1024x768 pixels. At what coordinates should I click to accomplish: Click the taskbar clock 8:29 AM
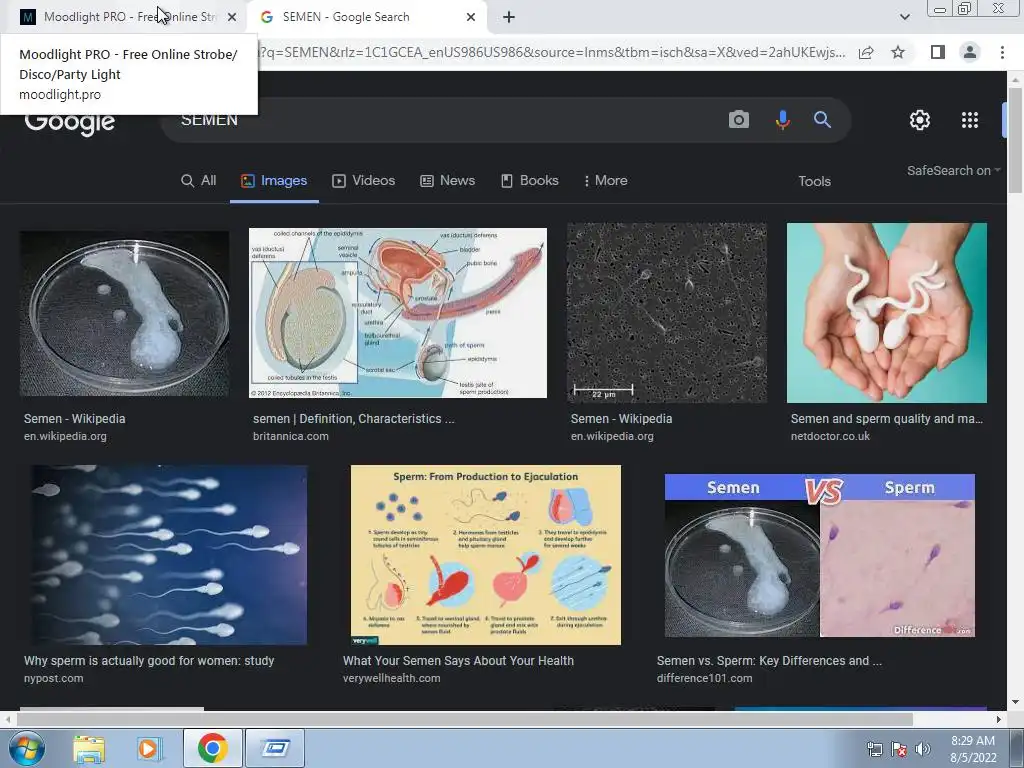click(972, 741)
